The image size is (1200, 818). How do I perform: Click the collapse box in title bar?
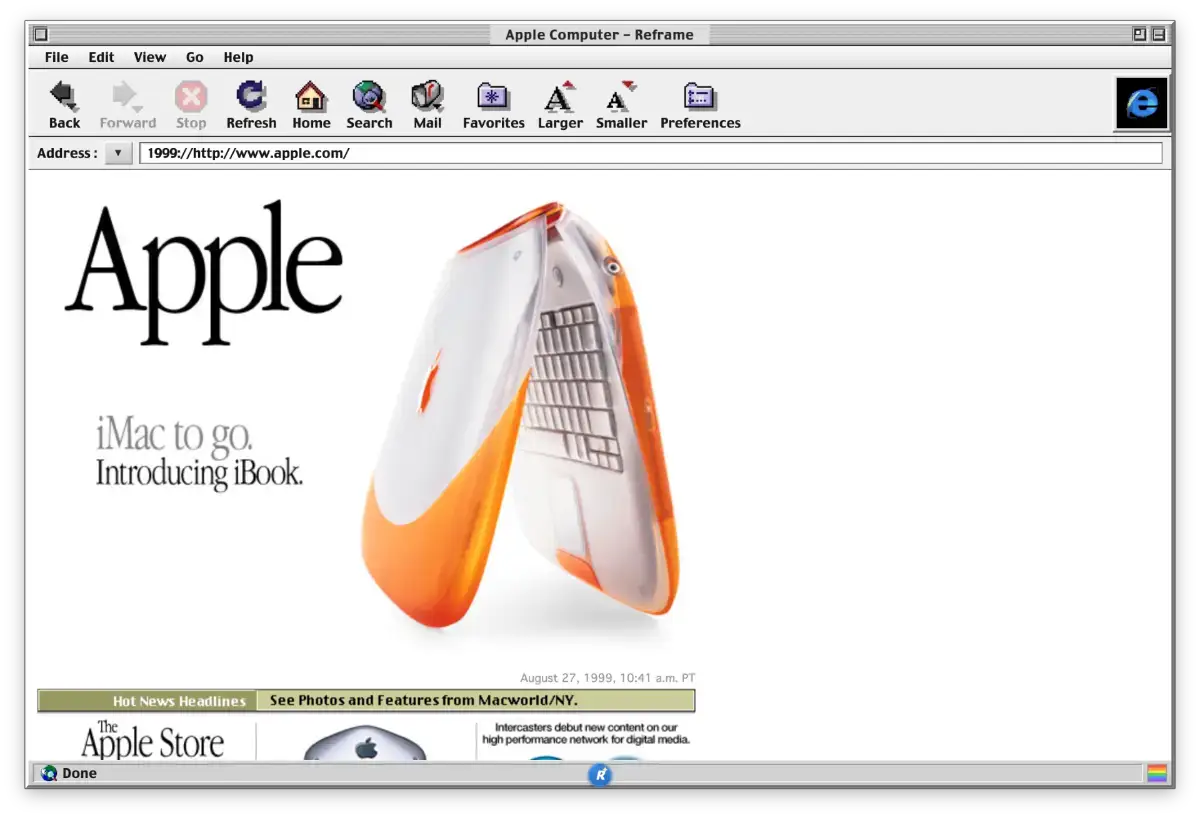click(x=1158, y=34)
